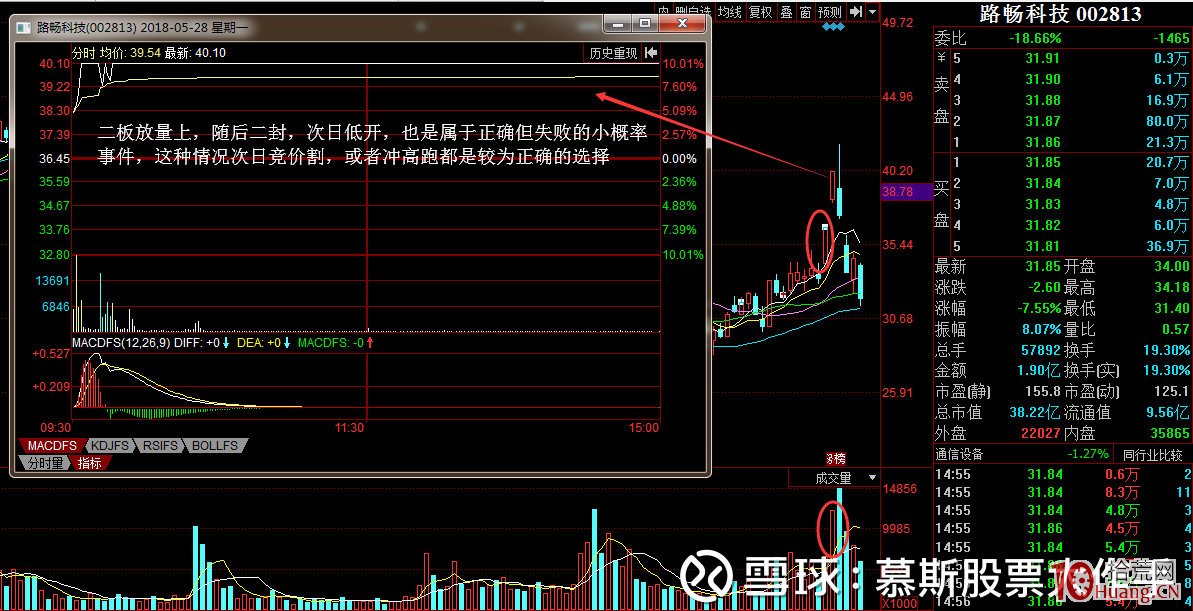Click the 历史重现 replay button

pos(612,53)
